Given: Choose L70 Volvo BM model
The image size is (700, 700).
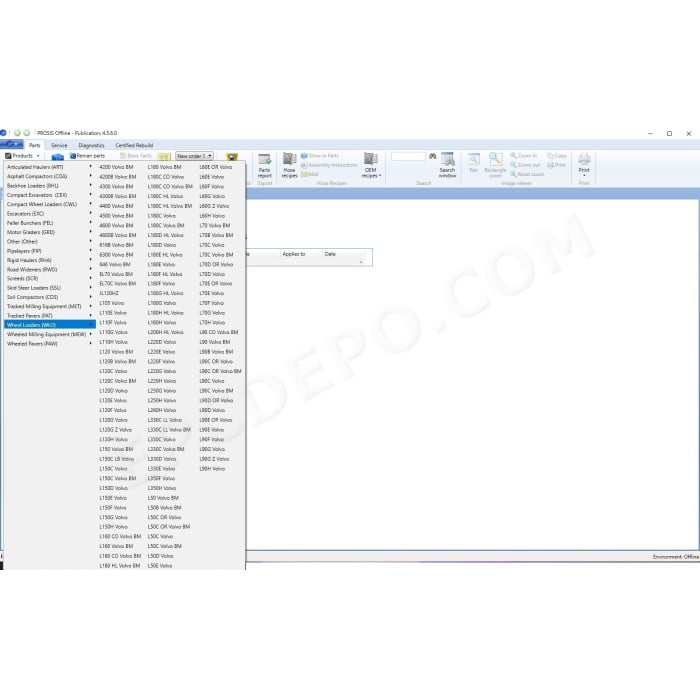Looking at the screenshot, I should [x=214, y=225].
